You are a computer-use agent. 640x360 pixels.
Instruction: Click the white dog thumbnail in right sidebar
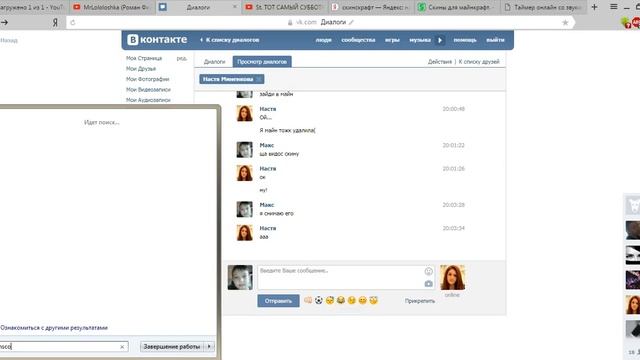point(633,205)
